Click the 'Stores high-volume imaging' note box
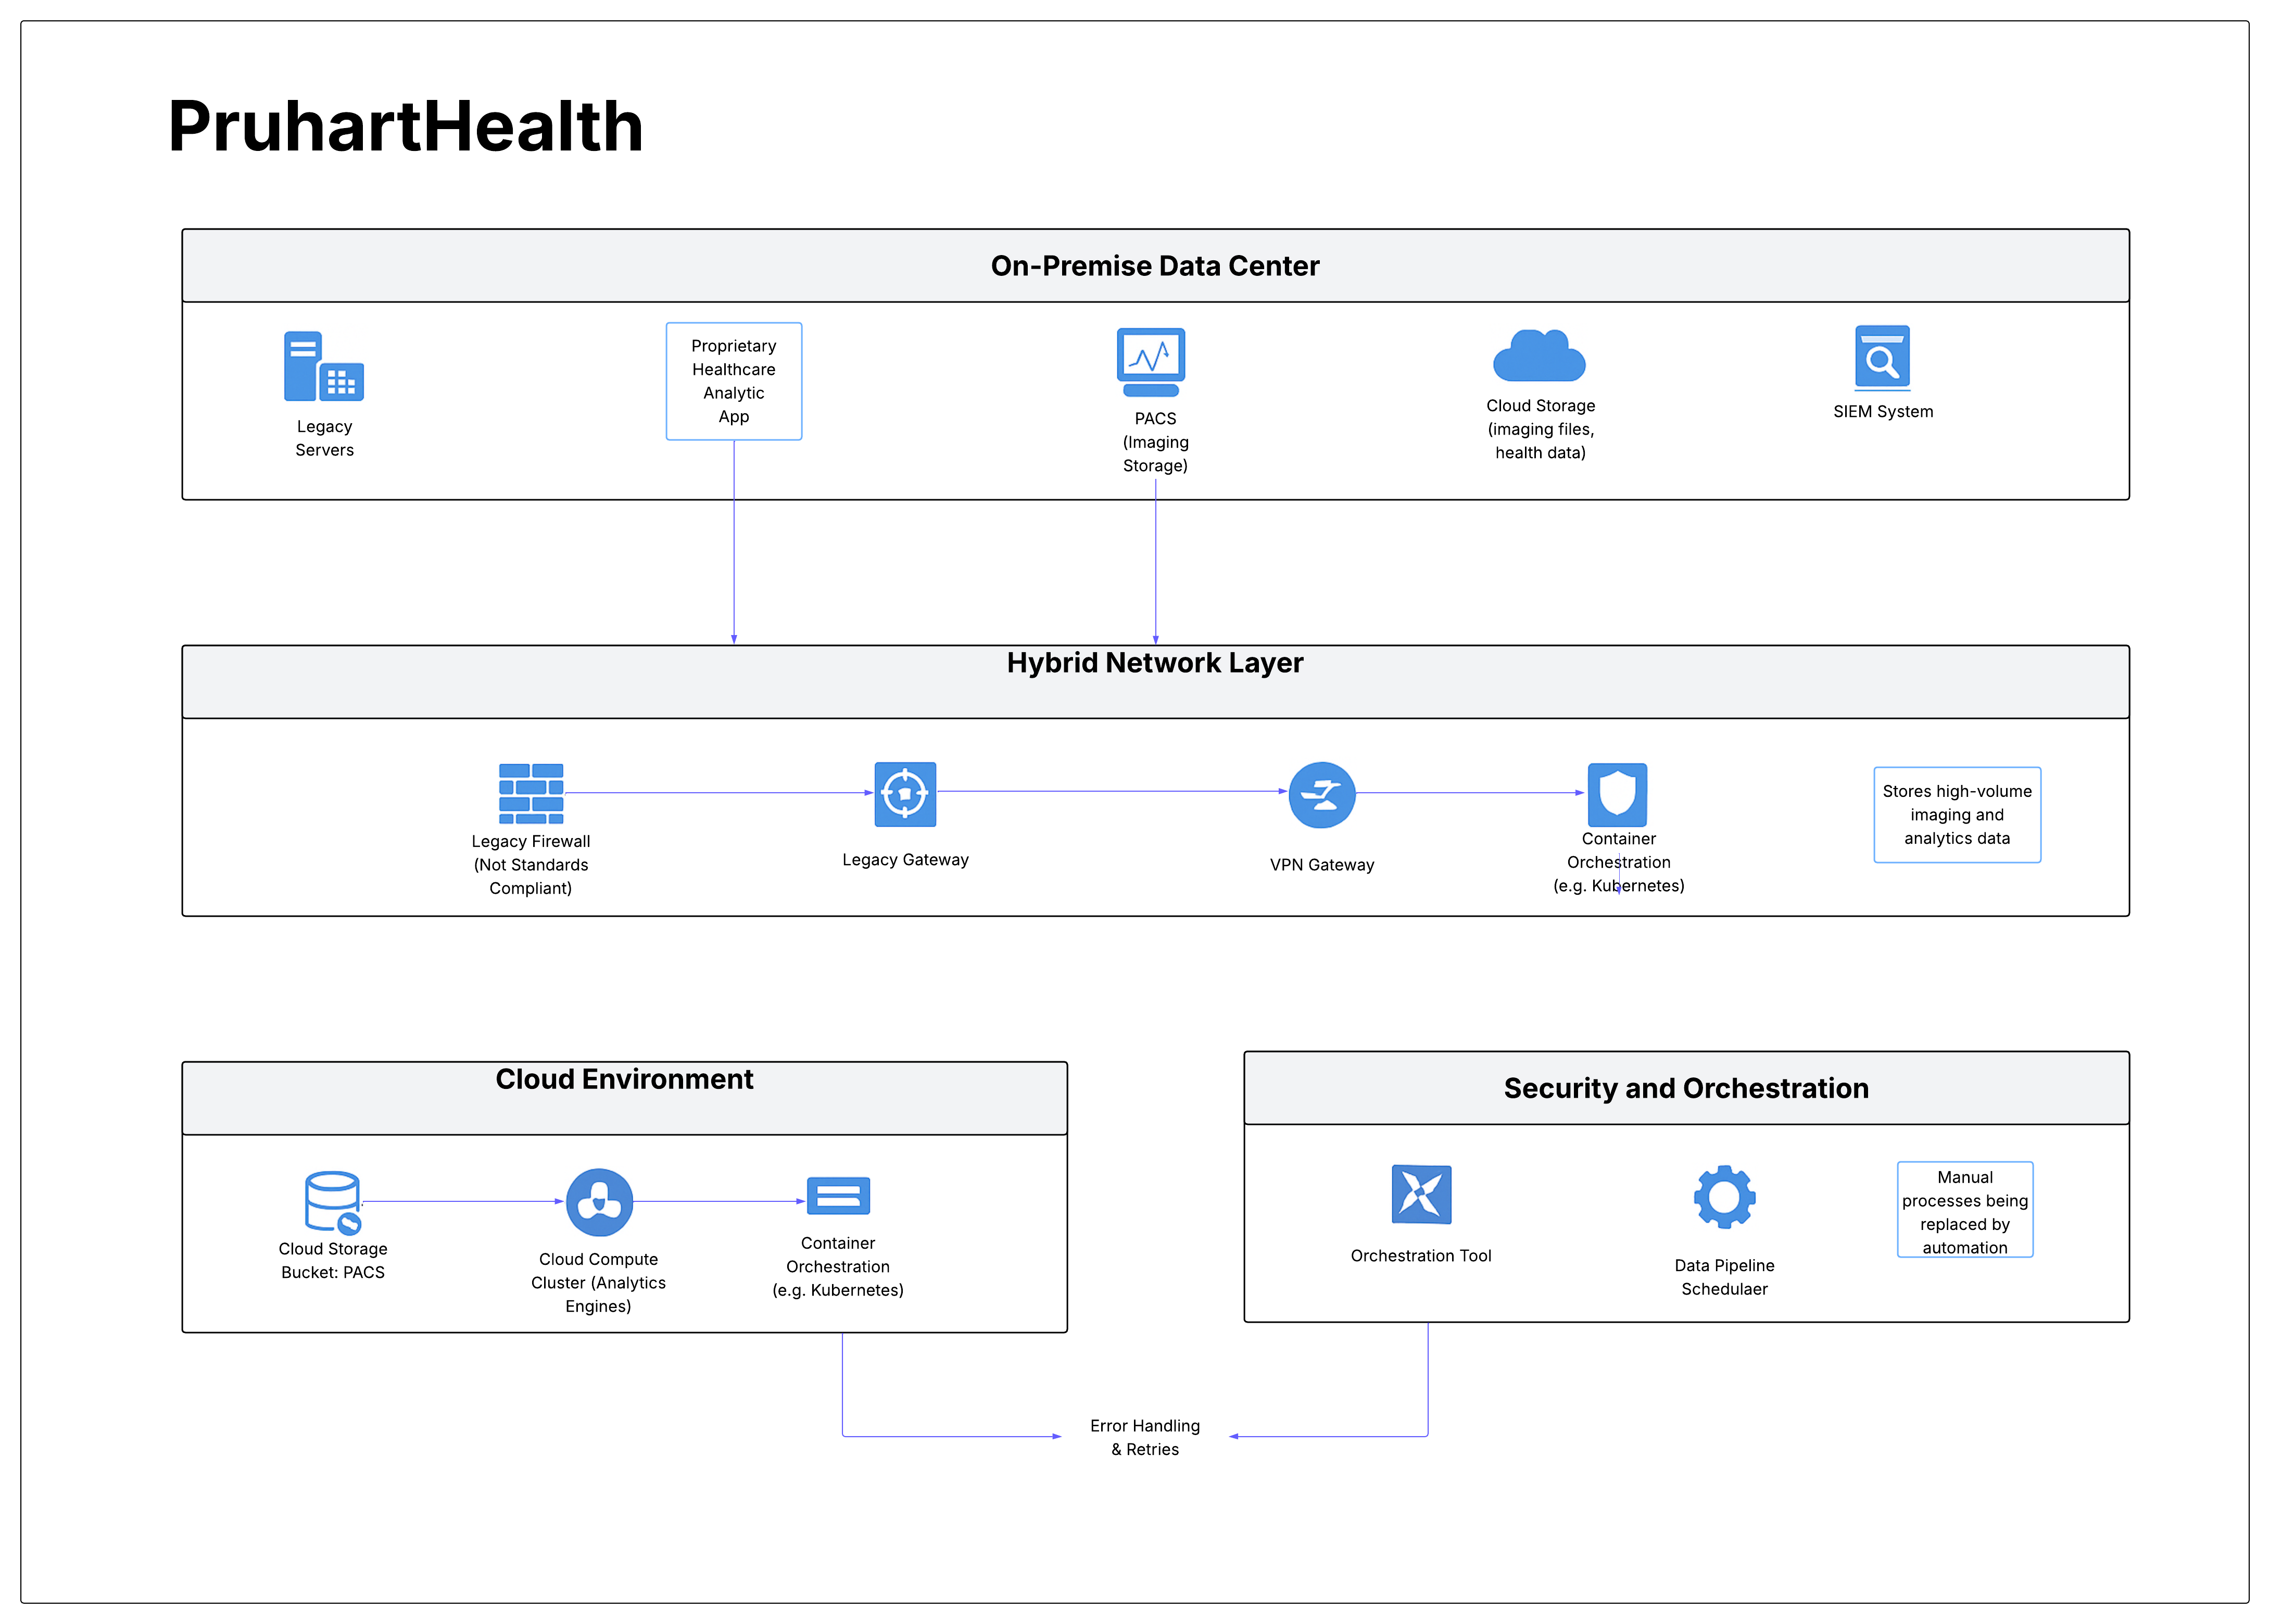Image resolution: width=2270 pixels, height=1624 pixels. pos(1957,815)
